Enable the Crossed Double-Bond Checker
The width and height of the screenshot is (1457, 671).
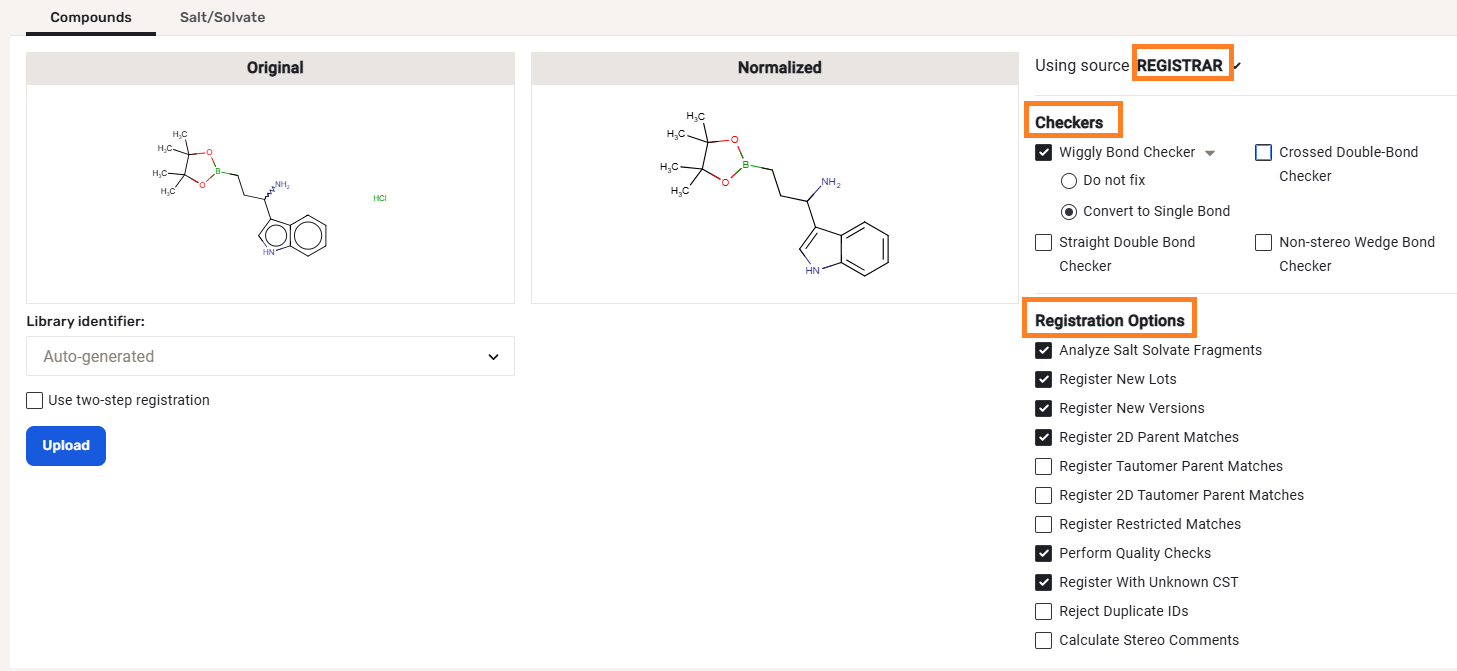click(x=1263, y=152)
